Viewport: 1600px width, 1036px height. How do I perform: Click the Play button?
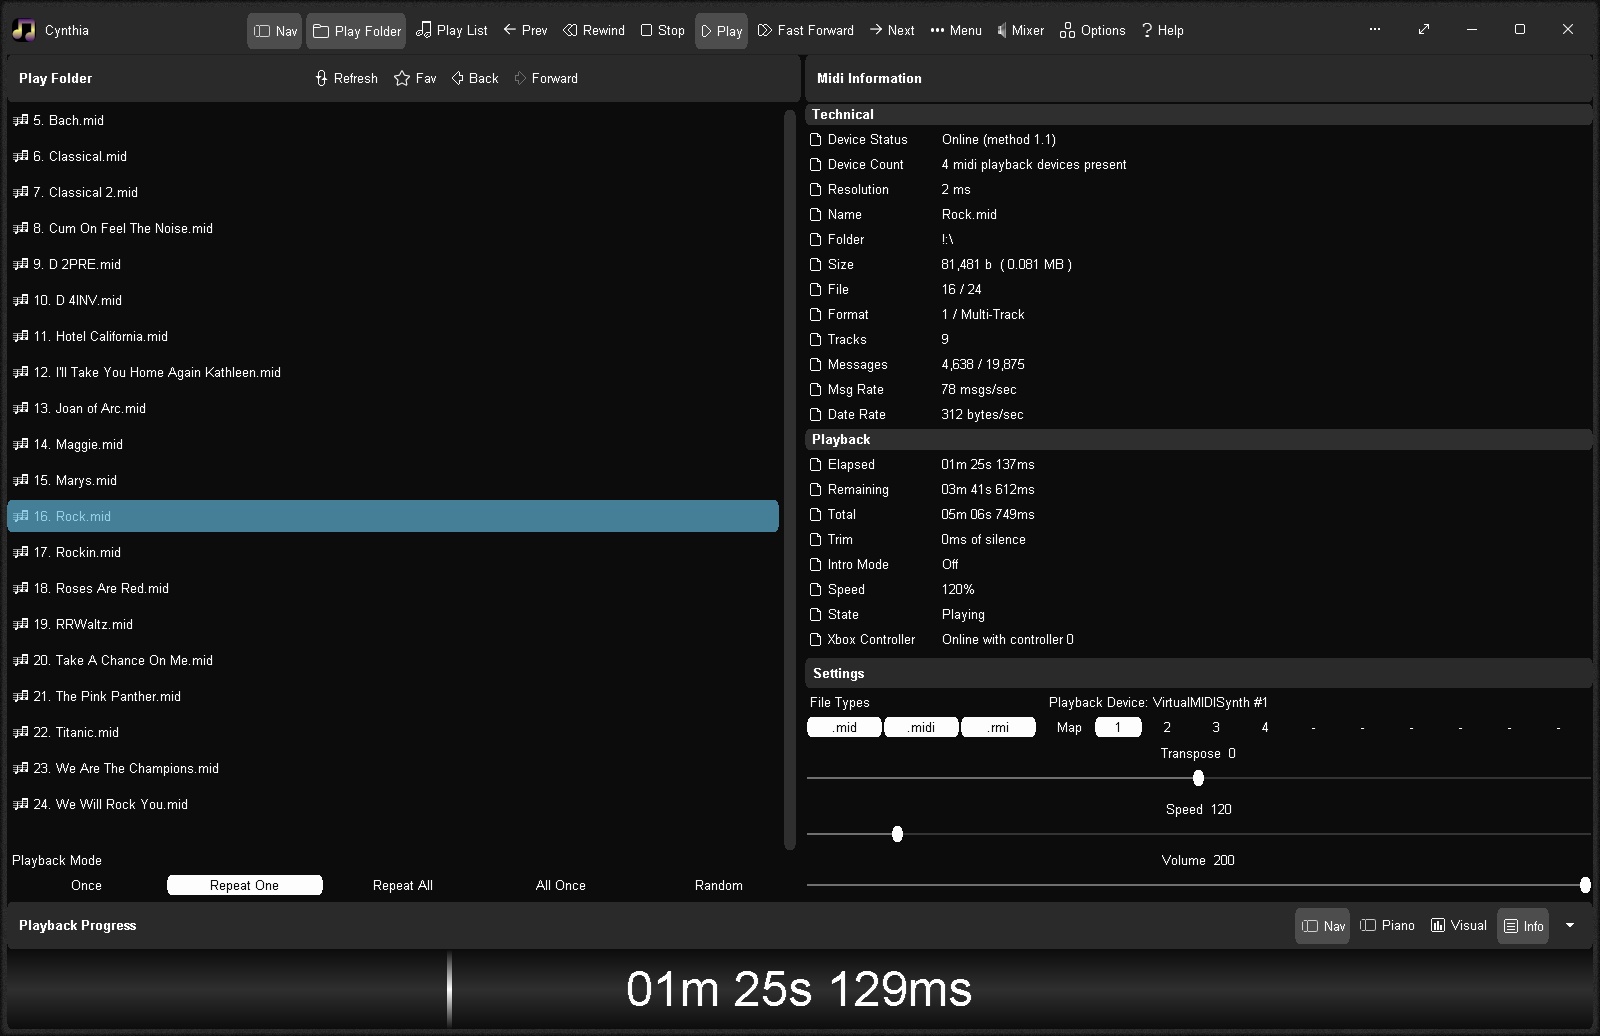point(721,31)
